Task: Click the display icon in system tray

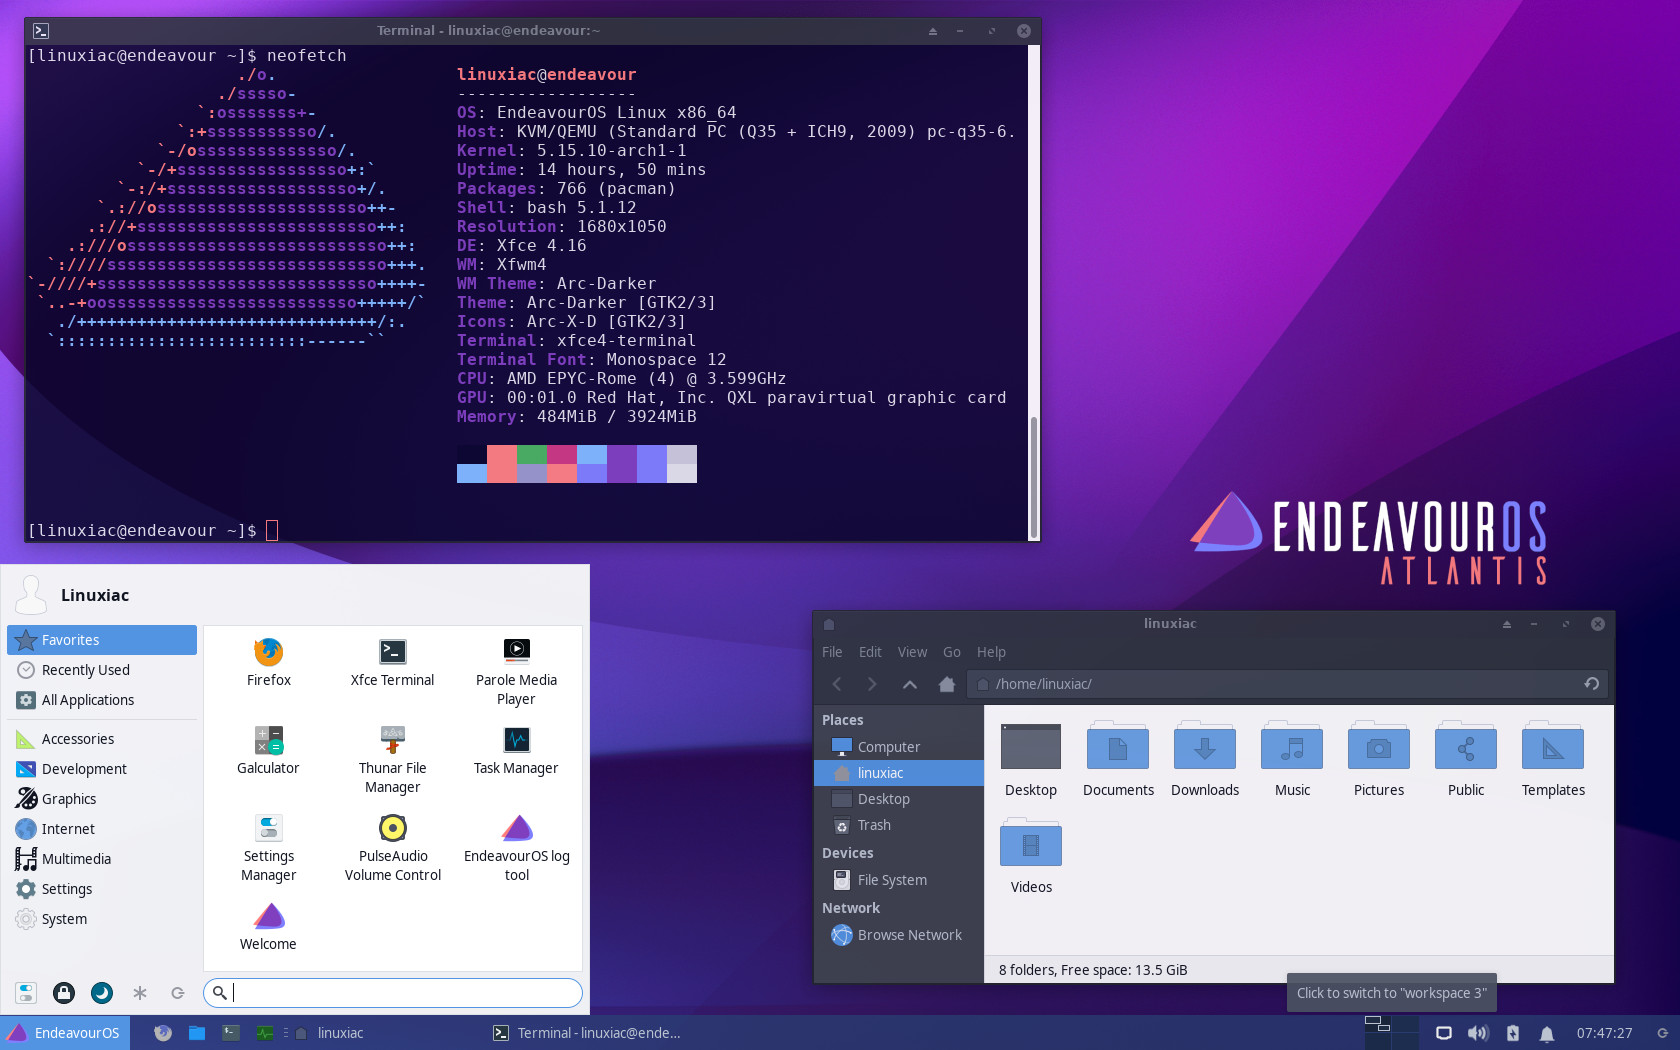Action: tap(1444, 1033)
